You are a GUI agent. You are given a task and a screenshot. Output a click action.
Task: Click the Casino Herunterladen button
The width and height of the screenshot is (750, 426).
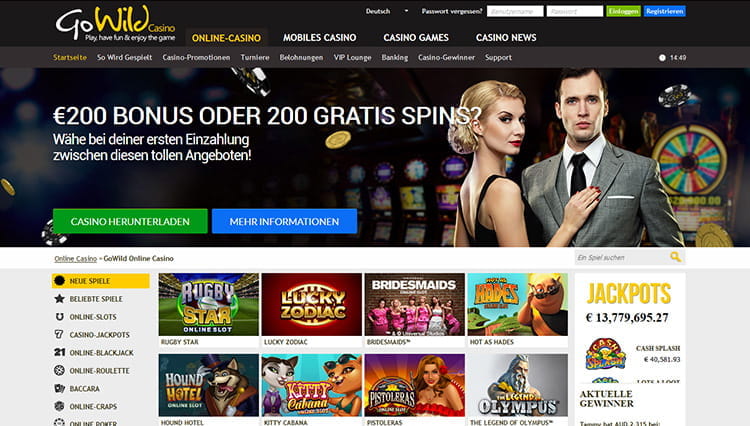[130, 221]
